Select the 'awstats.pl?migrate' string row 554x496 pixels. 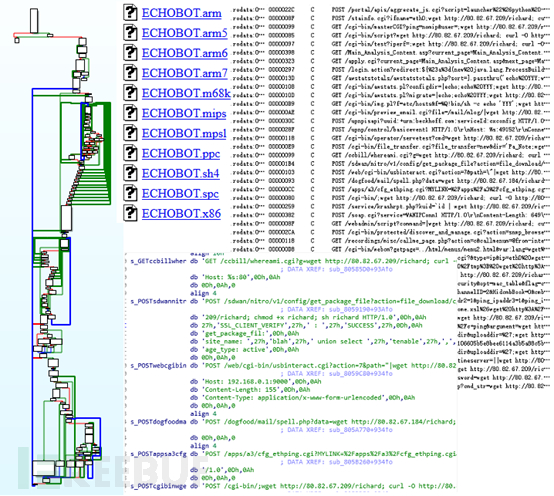click(x=391, y=95)
